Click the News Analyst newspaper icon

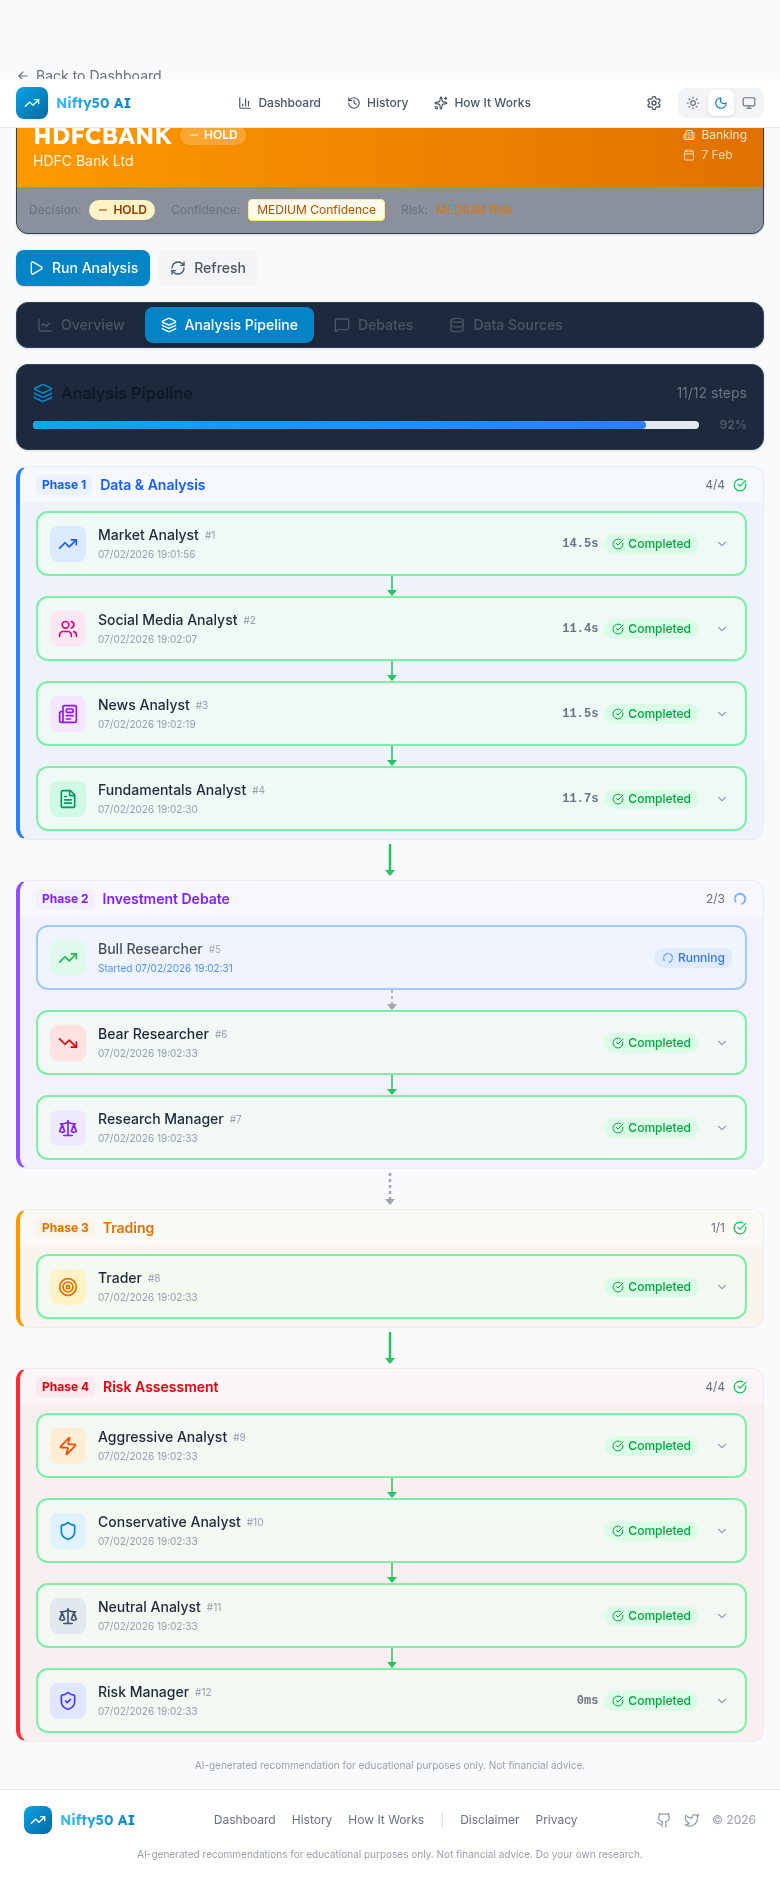(68, 714)
